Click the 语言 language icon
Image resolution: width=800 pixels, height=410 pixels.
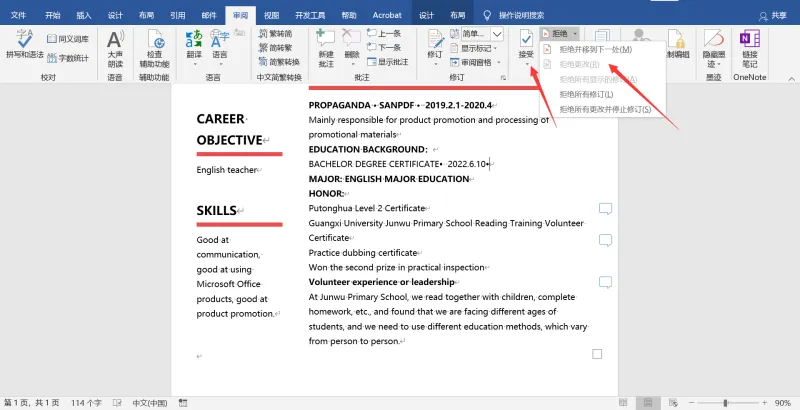pos(220,39)
